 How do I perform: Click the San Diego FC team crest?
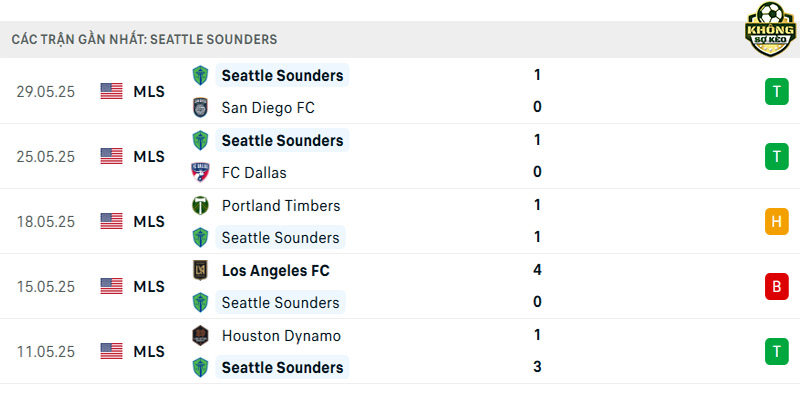point(200,108)
